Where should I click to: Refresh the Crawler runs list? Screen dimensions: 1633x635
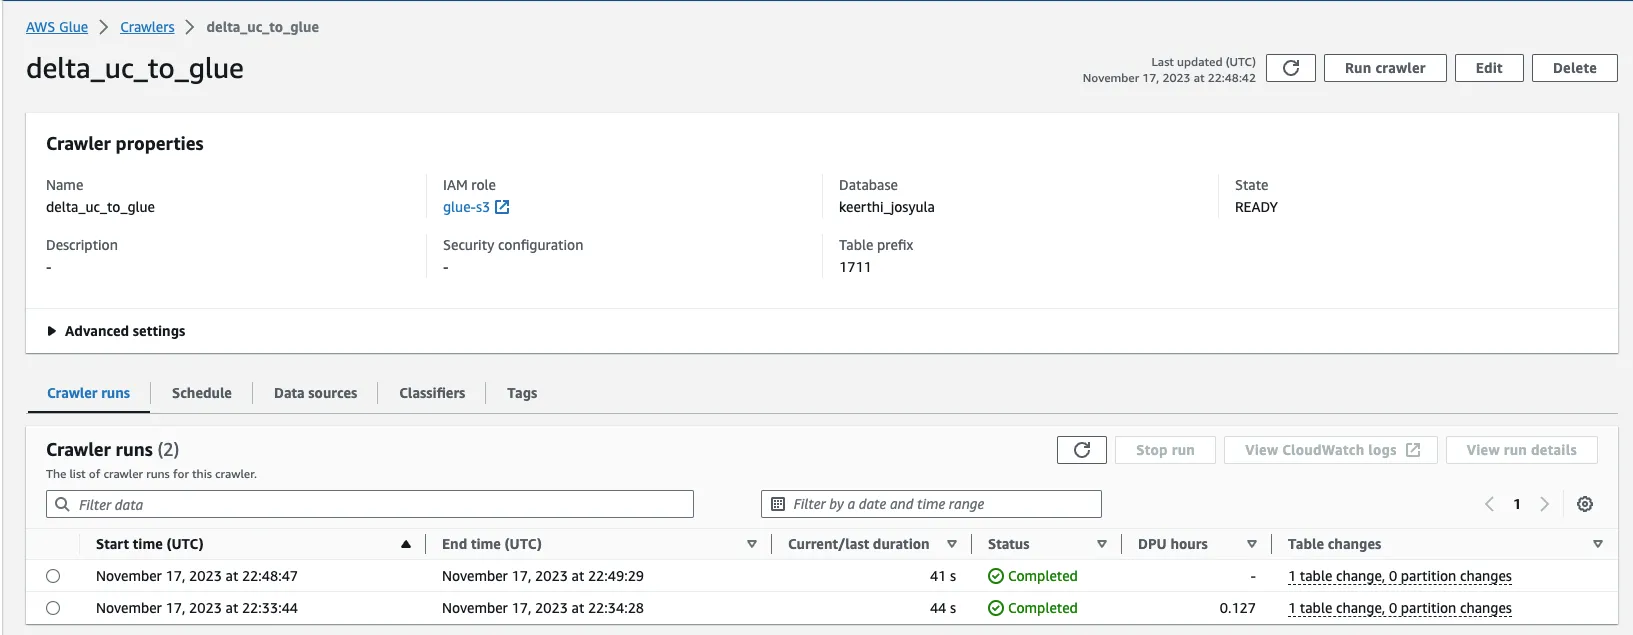(x=1081, y=450)
